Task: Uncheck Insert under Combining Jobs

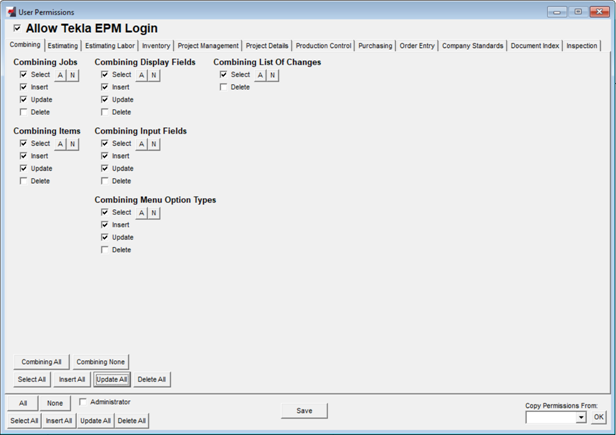Action: tap(23, 87)
